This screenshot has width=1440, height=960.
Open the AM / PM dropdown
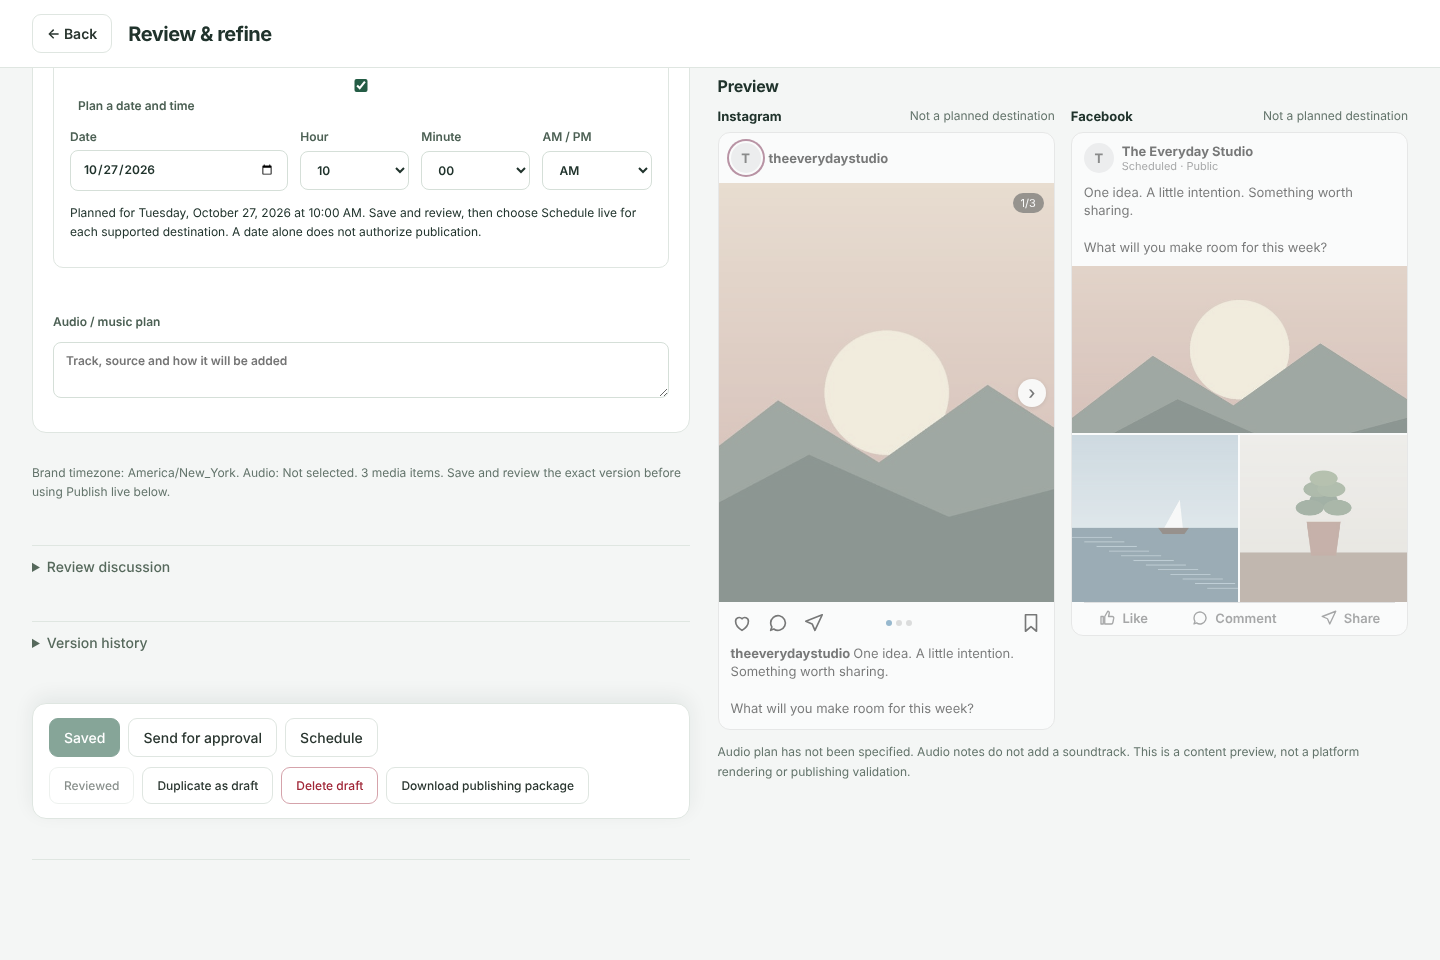(x=597, y=171)
